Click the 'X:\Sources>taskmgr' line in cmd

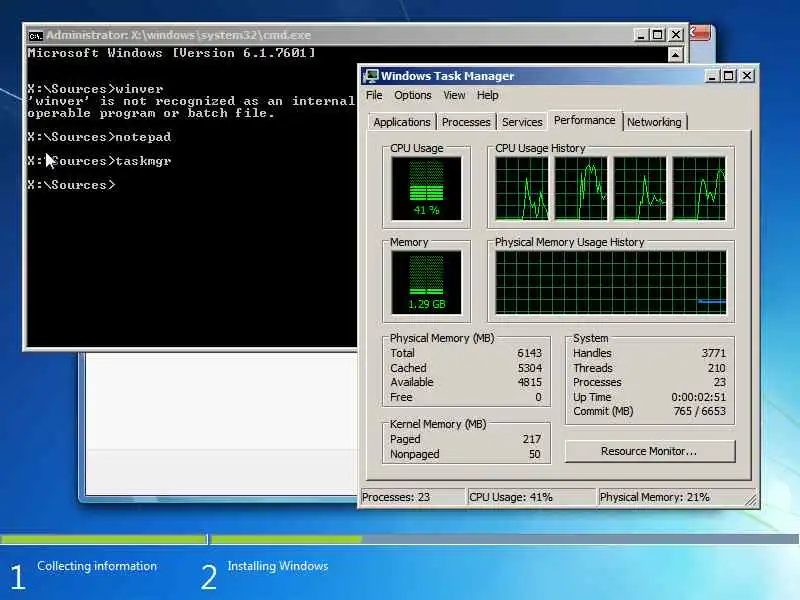tap(99, 161)
